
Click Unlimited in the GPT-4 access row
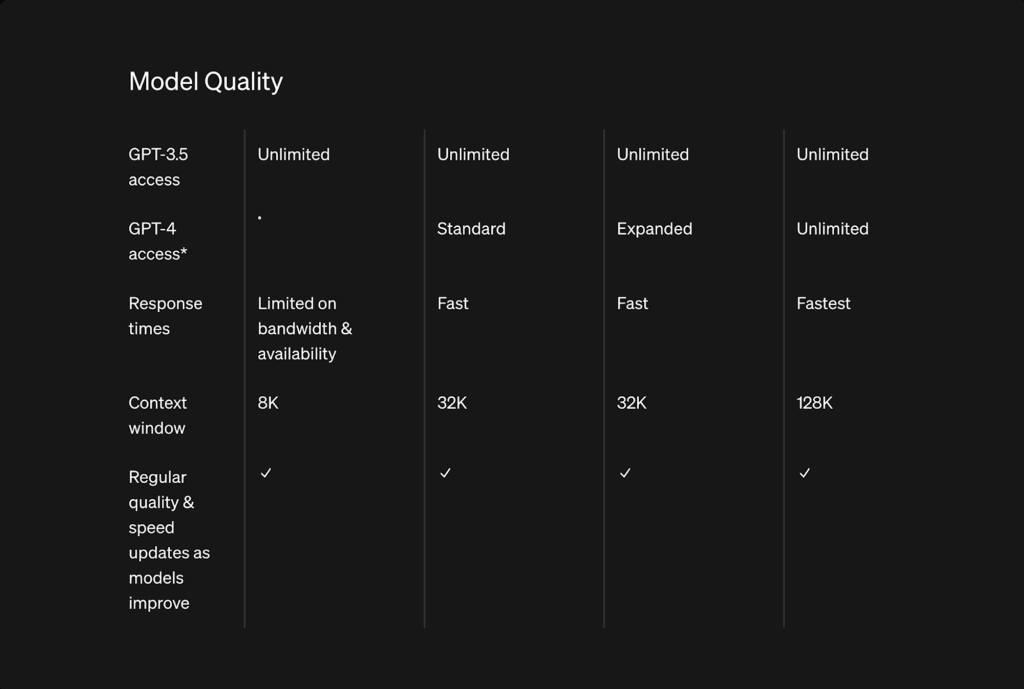click(x=832, y=229)
